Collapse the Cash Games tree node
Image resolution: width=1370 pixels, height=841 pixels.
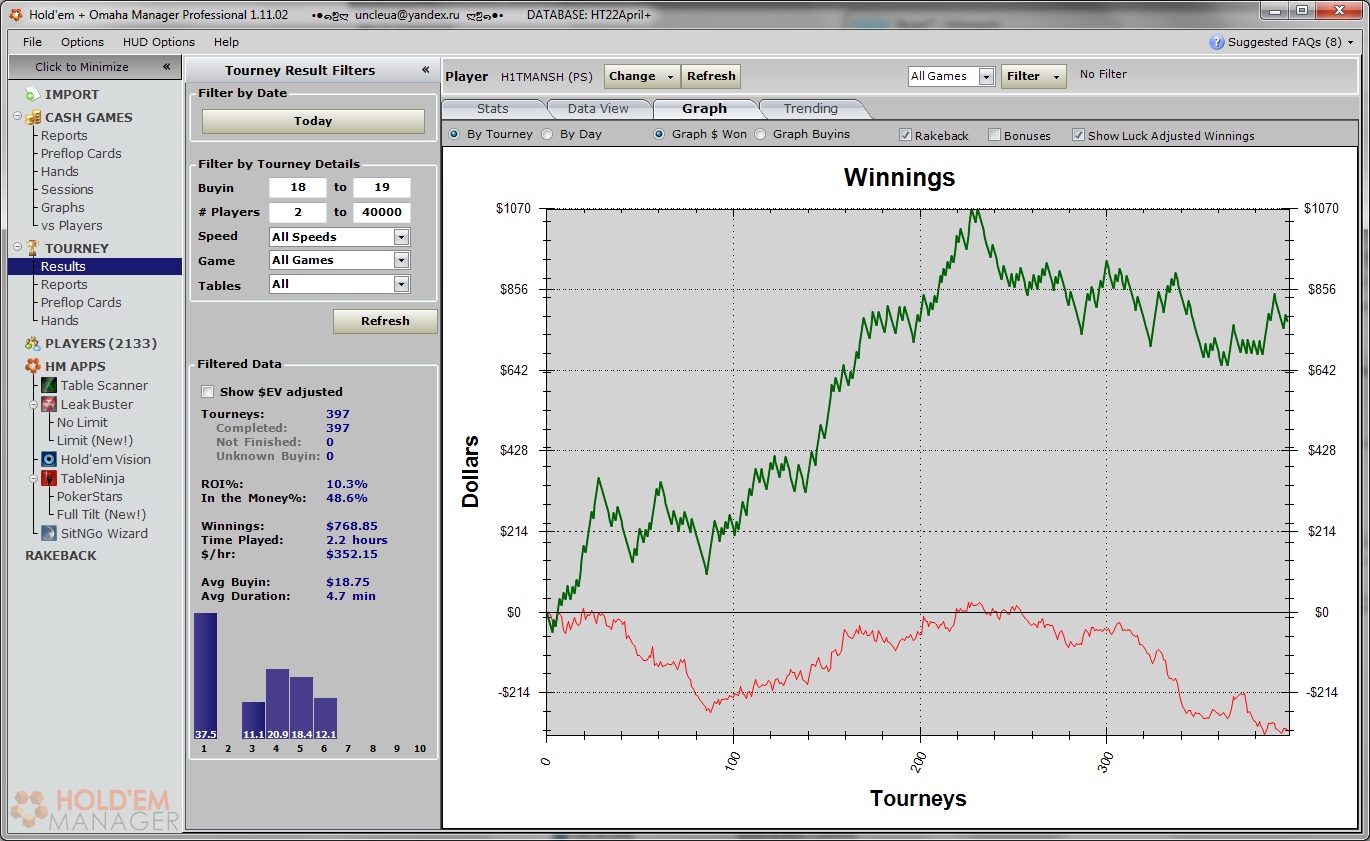coord(18,116)
